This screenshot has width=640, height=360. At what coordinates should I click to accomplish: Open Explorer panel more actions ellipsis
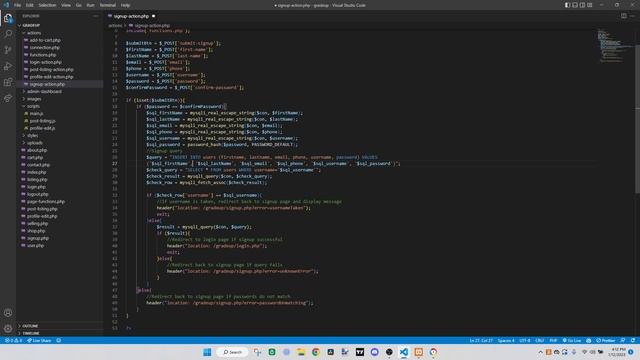(96, 16)
